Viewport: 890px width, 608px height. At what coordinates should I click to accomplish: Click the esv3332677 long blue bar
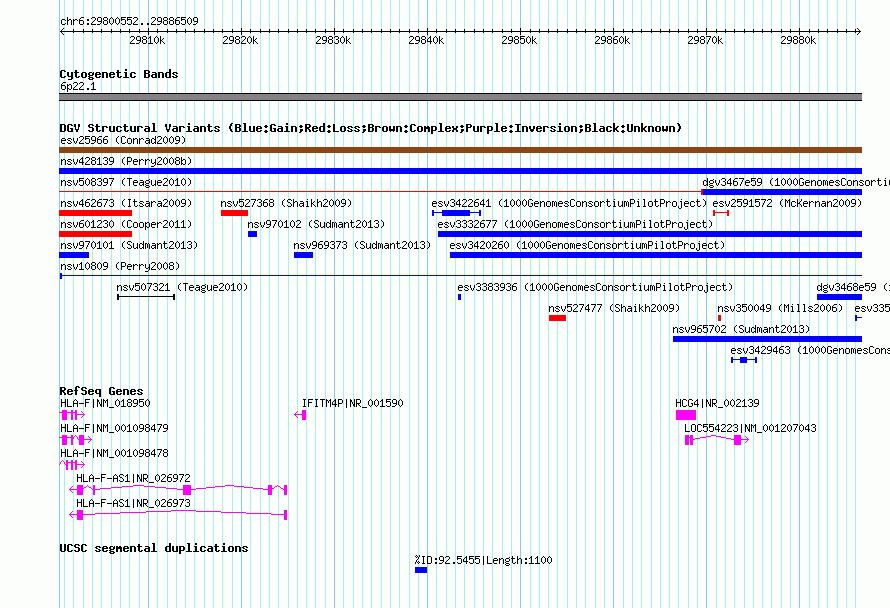pos(650,234)
